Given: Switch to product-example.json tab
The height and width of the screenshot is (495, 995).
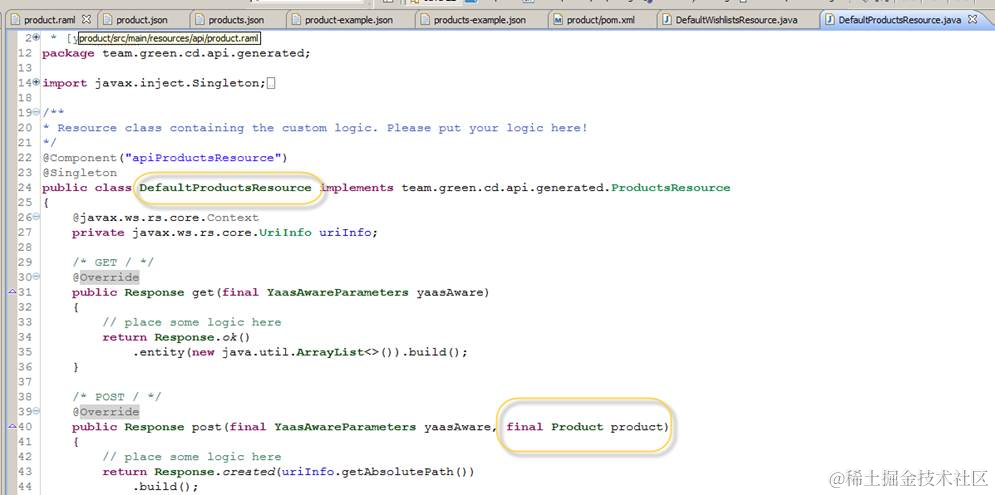Looking at the screenshot, I should (x=348, y=20).
